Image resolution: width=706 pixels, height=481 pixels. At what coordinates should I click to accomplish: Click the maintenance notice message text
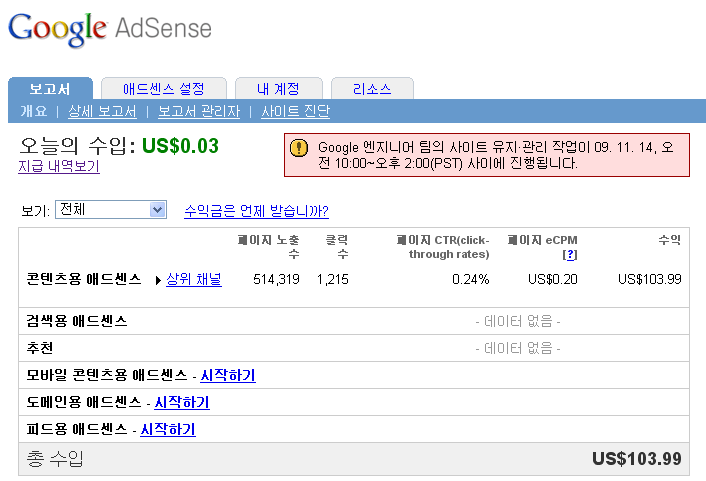point(495,155)
